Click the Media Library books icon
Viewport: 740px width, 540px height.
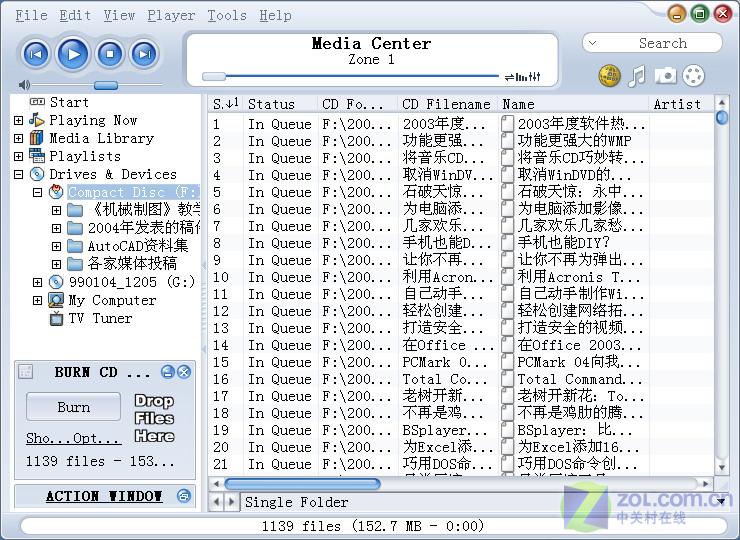(x=37, y=138)
